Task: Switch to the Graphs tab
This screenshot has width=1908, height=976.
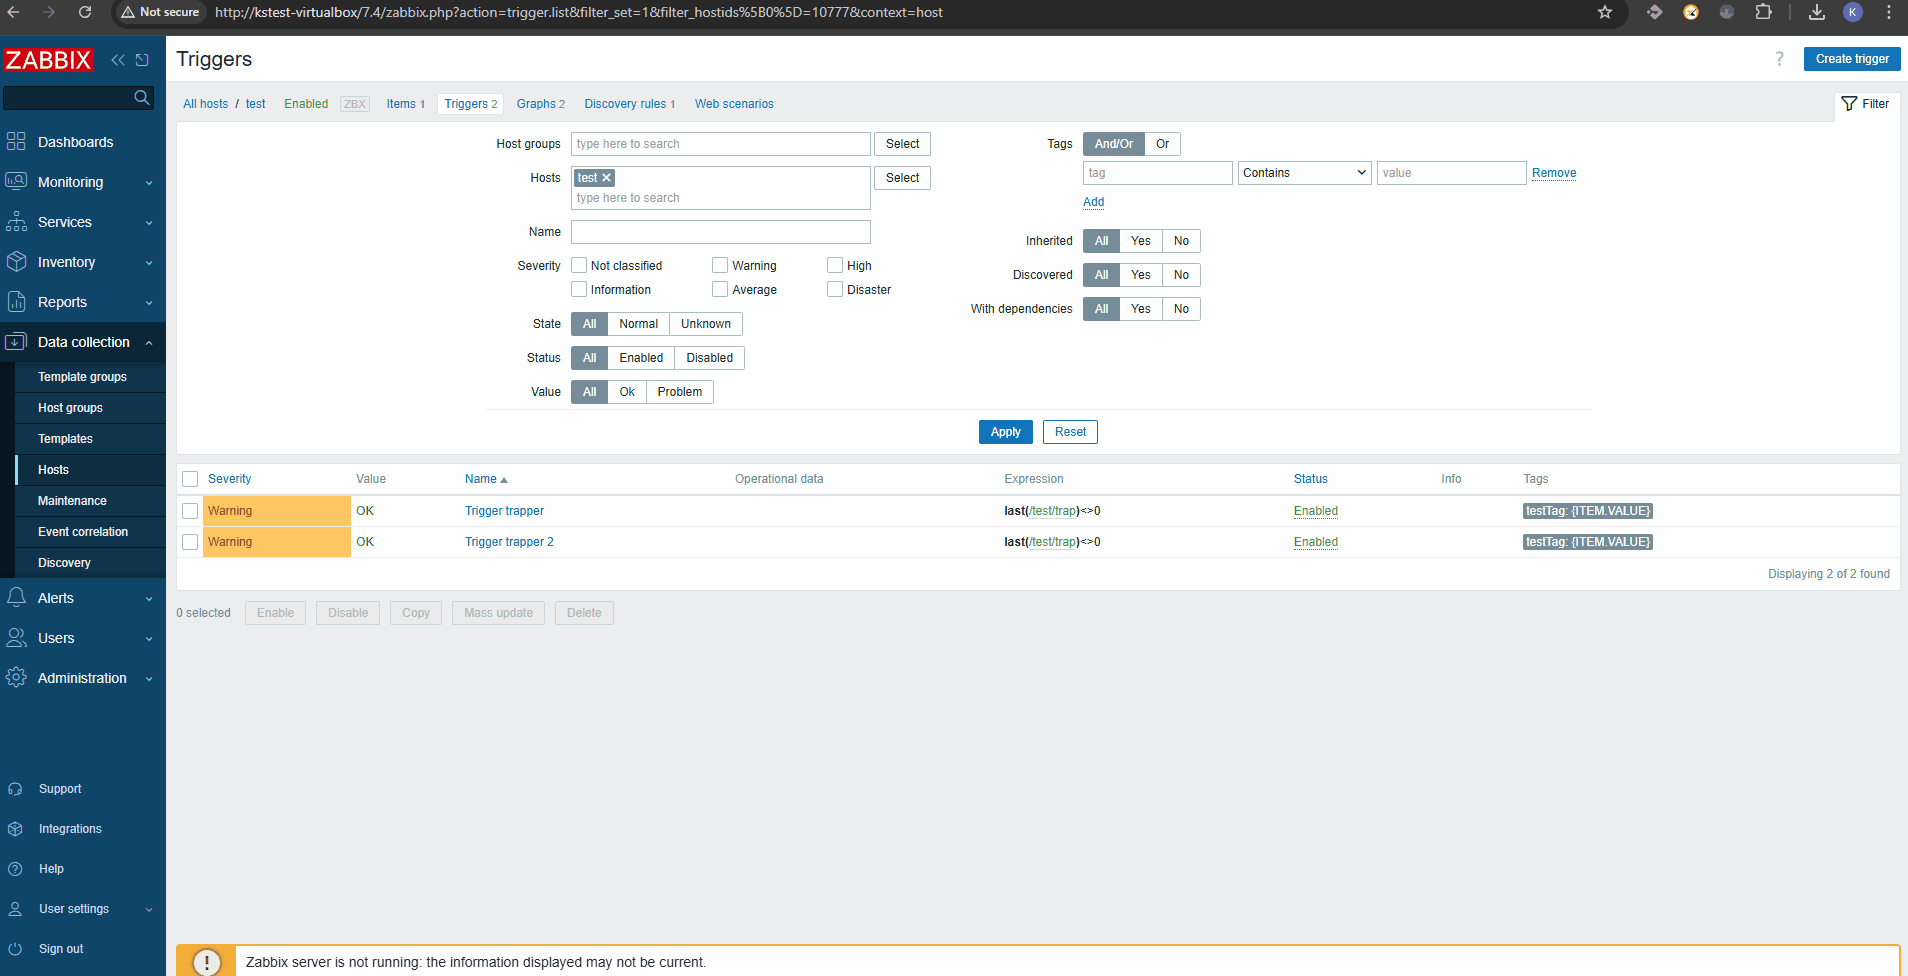Action: pyautogui.click(x=540, y=104)
